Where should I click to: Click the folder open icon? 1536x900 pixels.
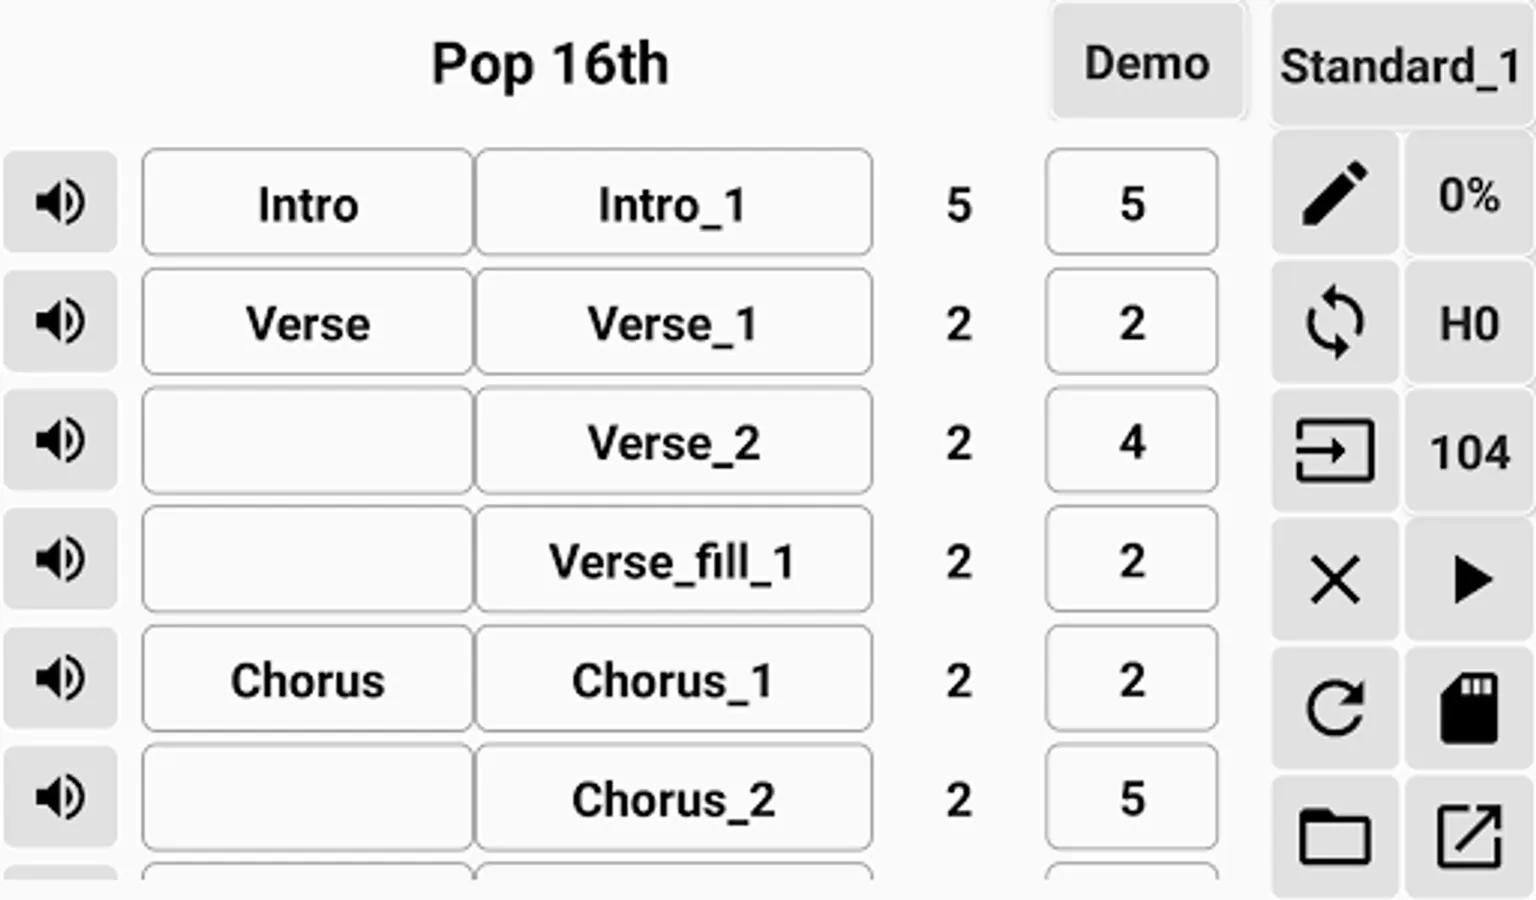(1335, 836)
